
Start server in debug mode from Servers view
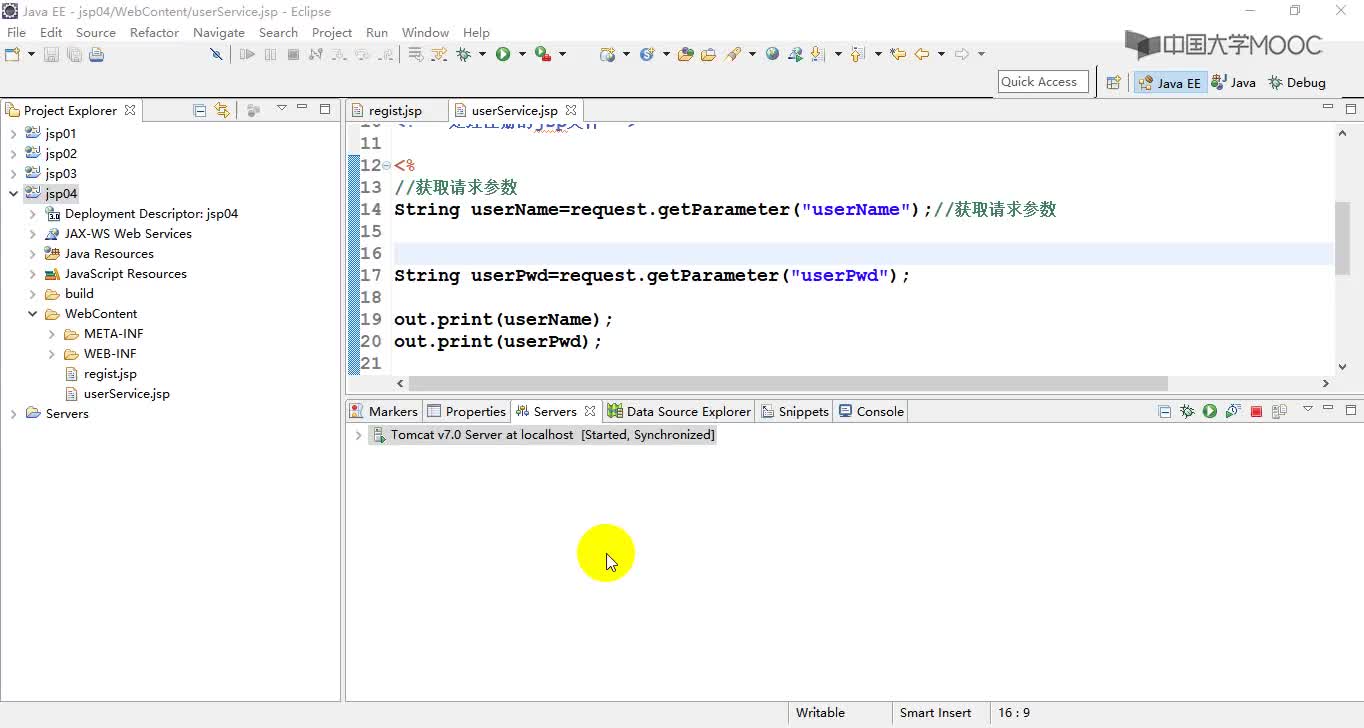(1187, 411)
